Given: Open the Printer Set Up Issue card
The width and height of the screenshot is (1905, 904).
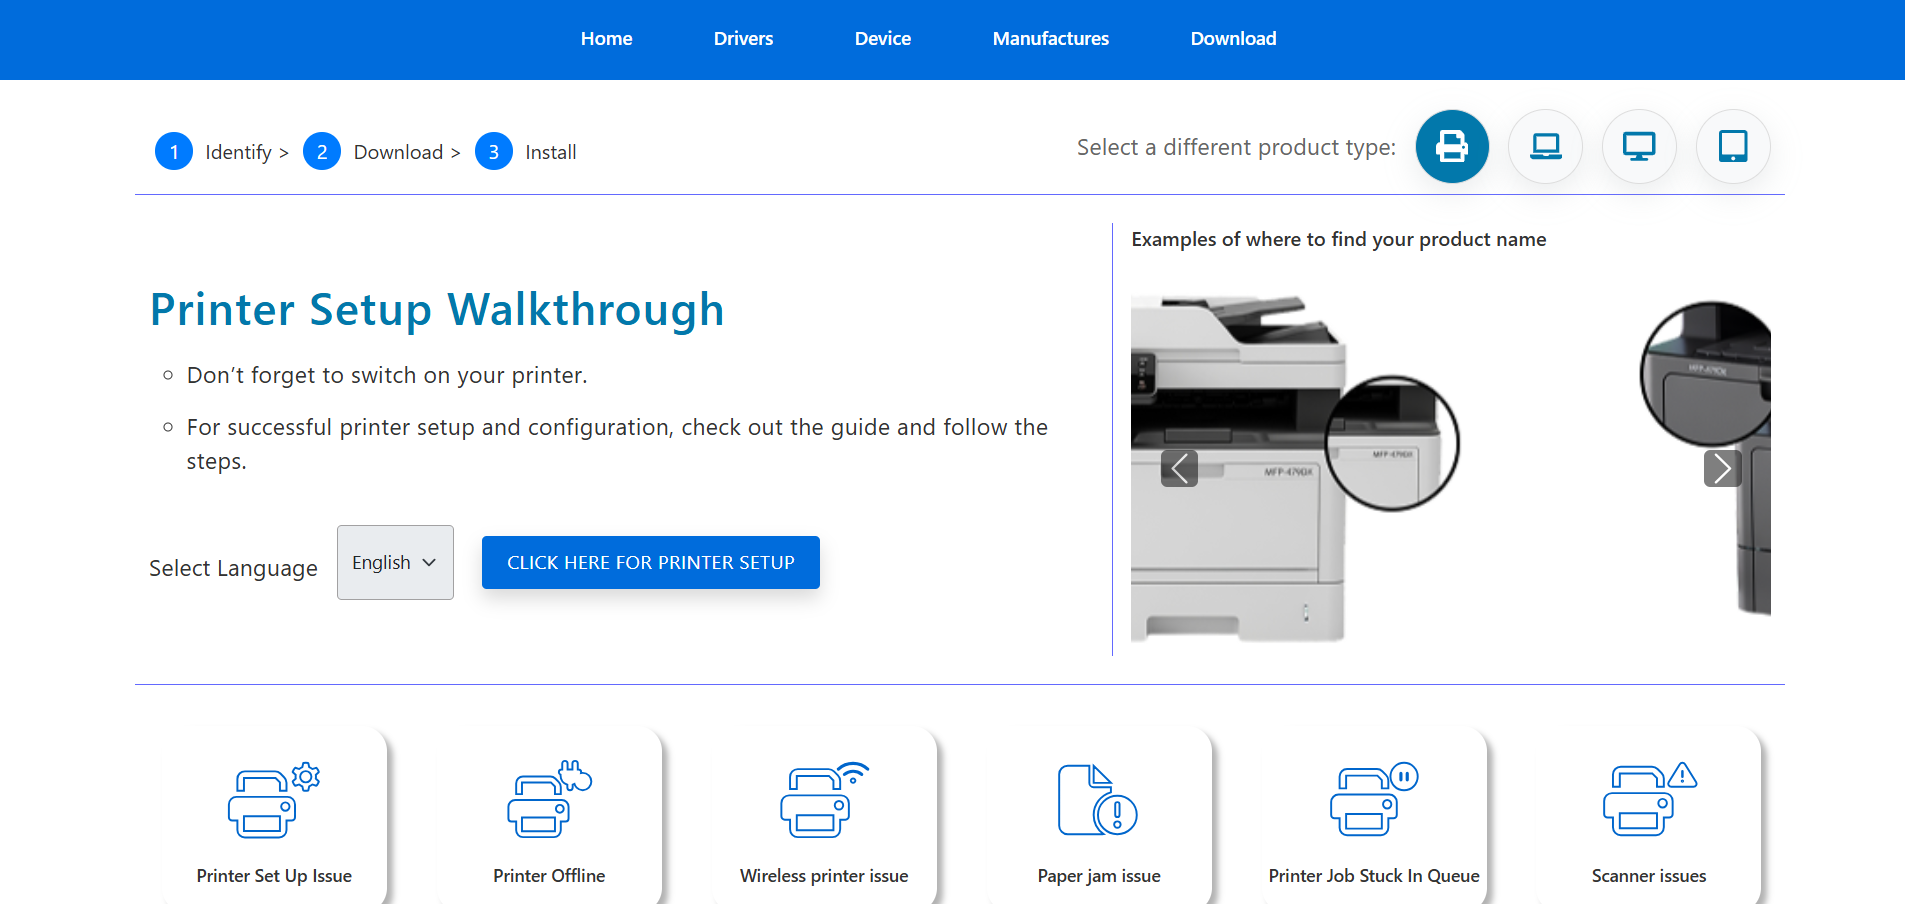Looking at the screenshot, I should pos(274,815).
